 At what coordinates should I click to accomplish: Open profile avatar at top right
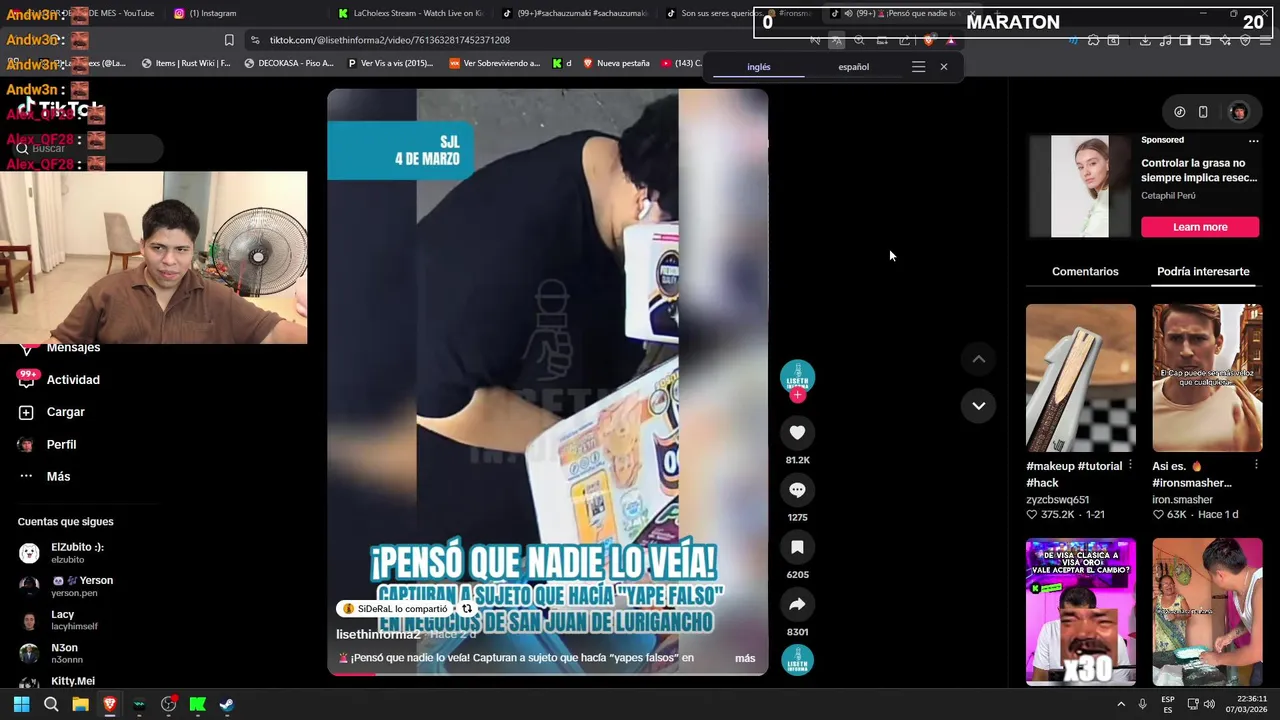pos(1238,112)
